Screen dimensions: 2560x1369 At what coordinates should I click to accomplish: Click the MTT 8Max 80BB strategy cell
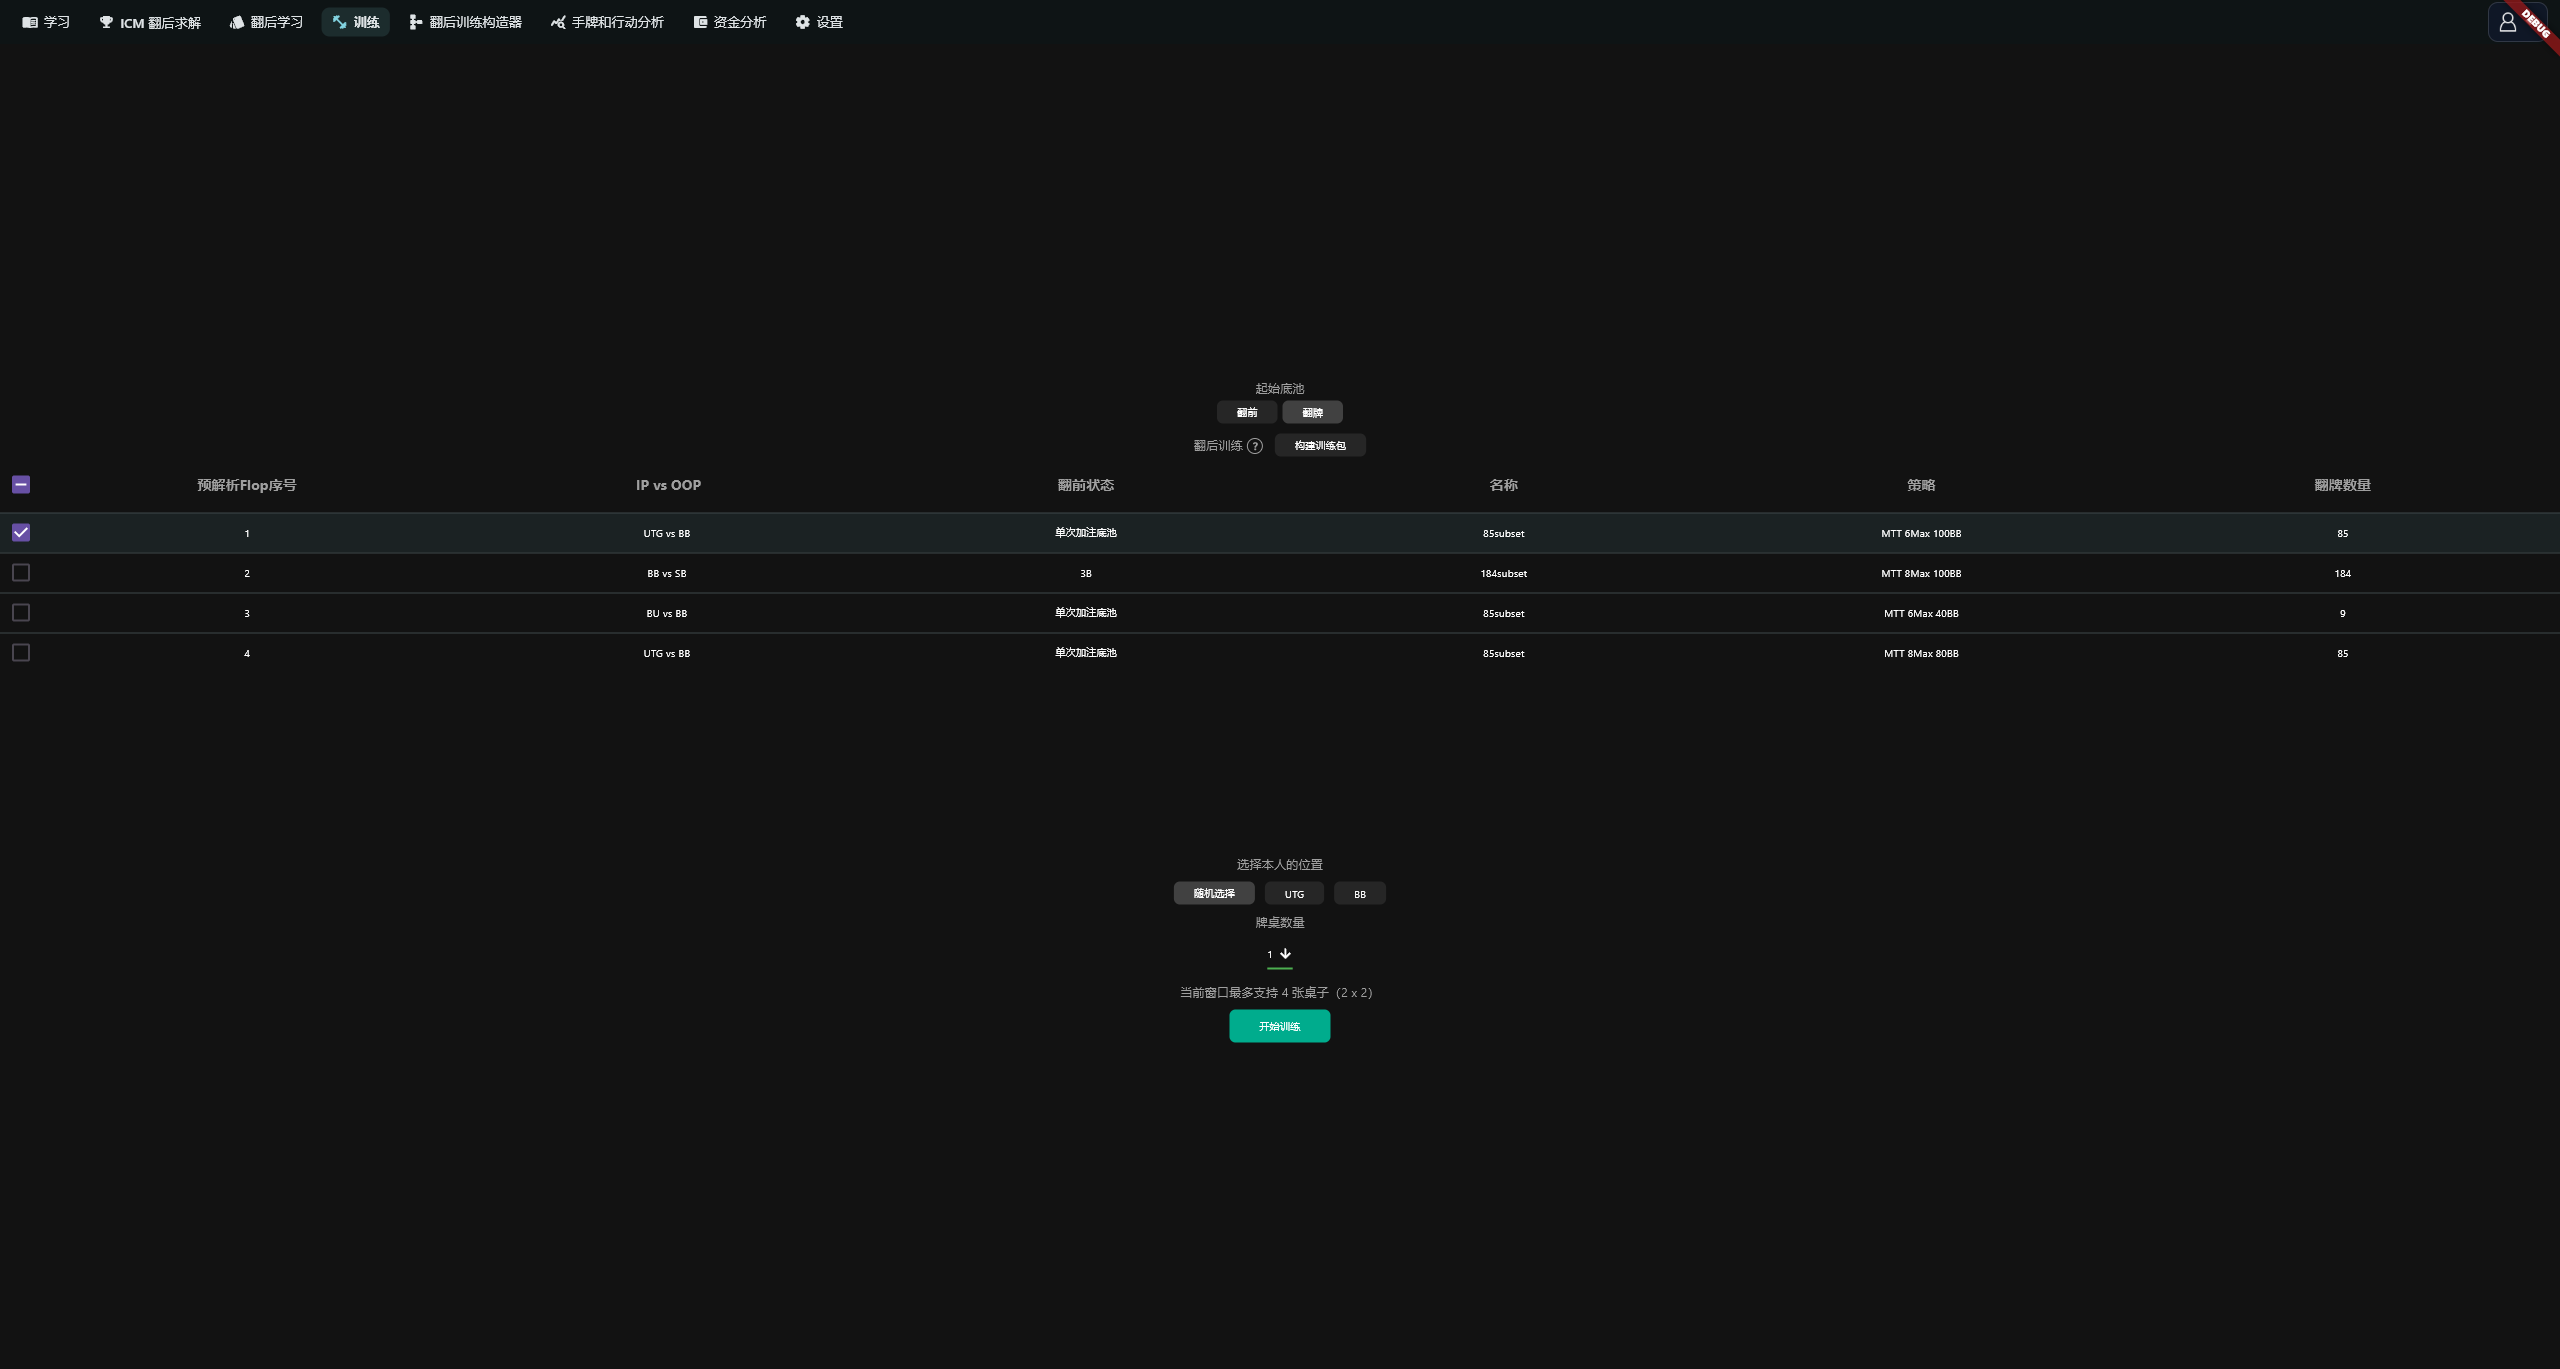(x=1921, y=654)
